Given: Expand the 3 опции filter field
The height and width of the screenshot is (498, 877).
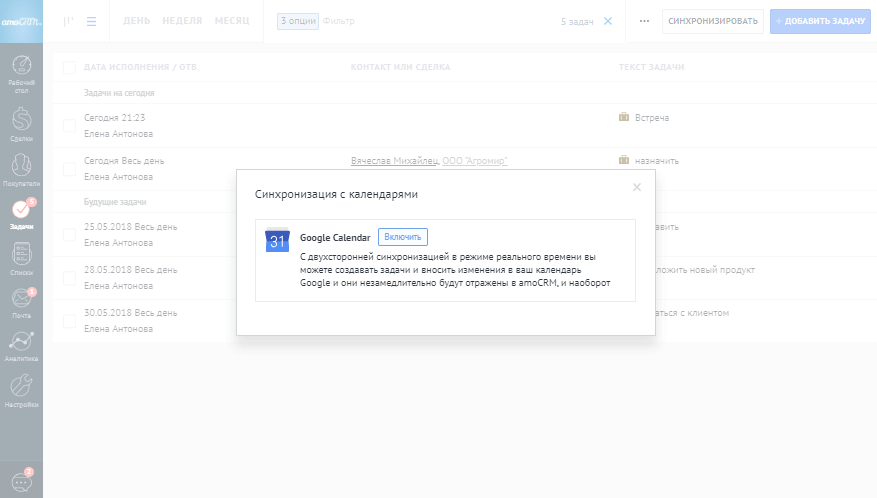Looking at the screenshot, I should [x=297, y=21].
